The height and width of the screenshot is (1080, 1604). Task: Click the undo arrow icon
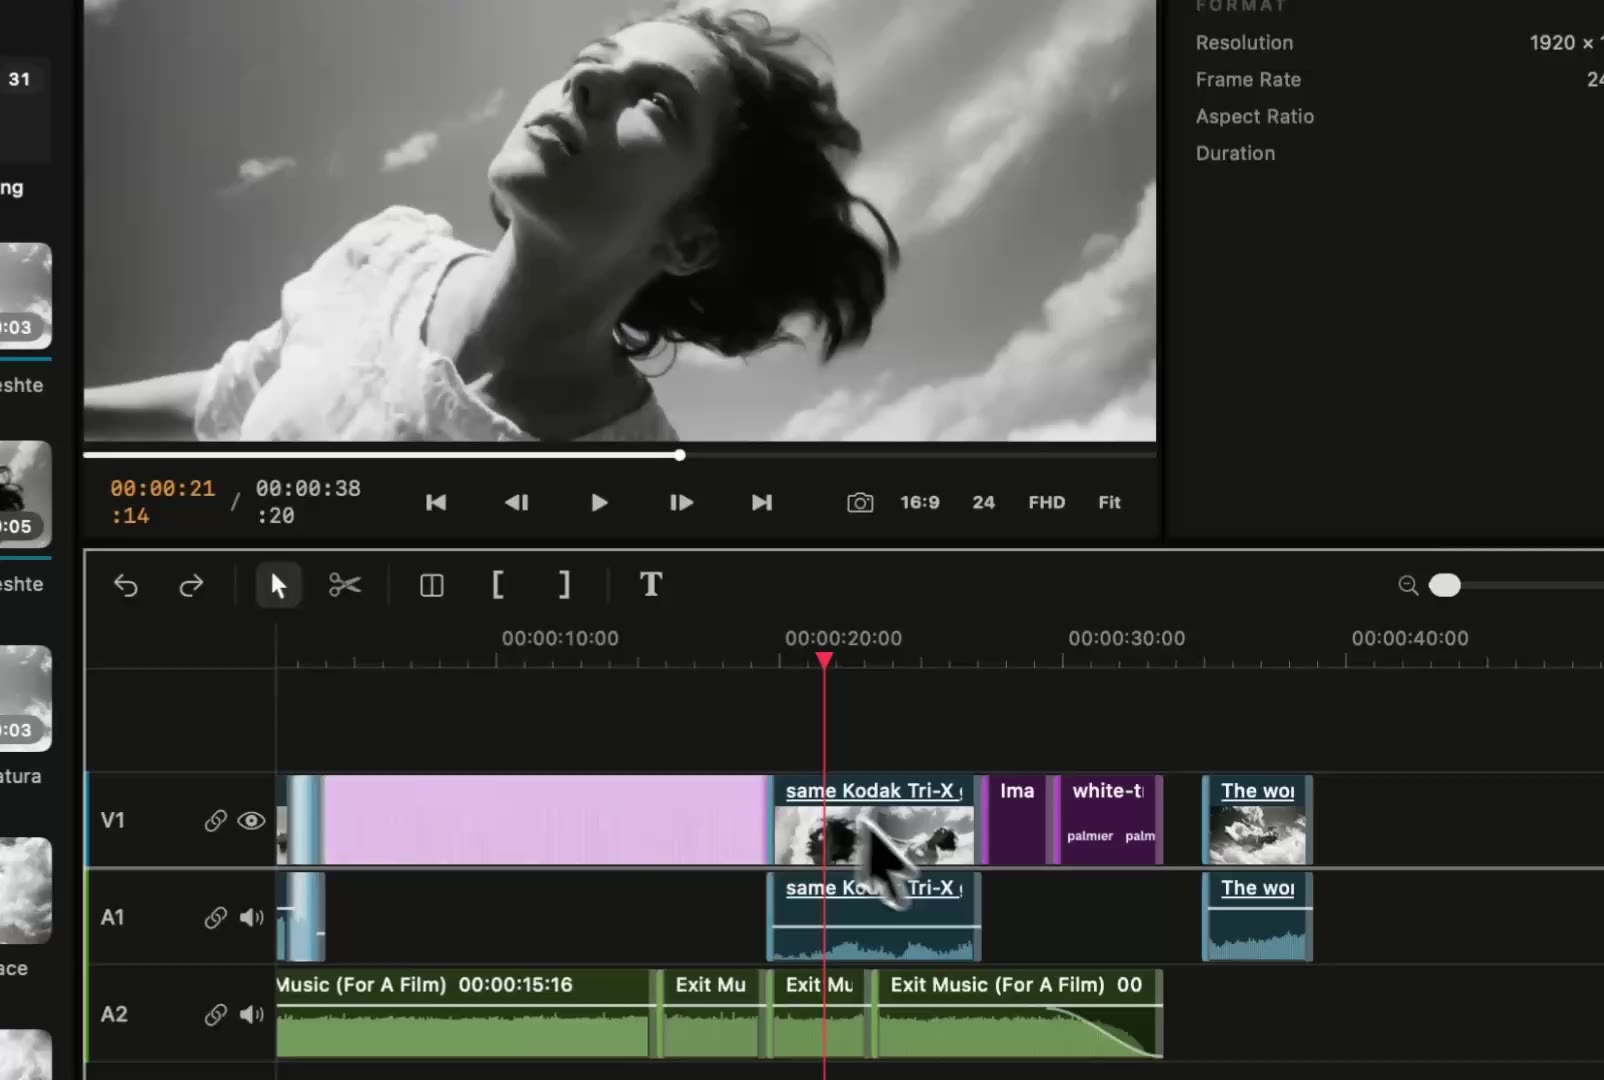click(126, 585)
